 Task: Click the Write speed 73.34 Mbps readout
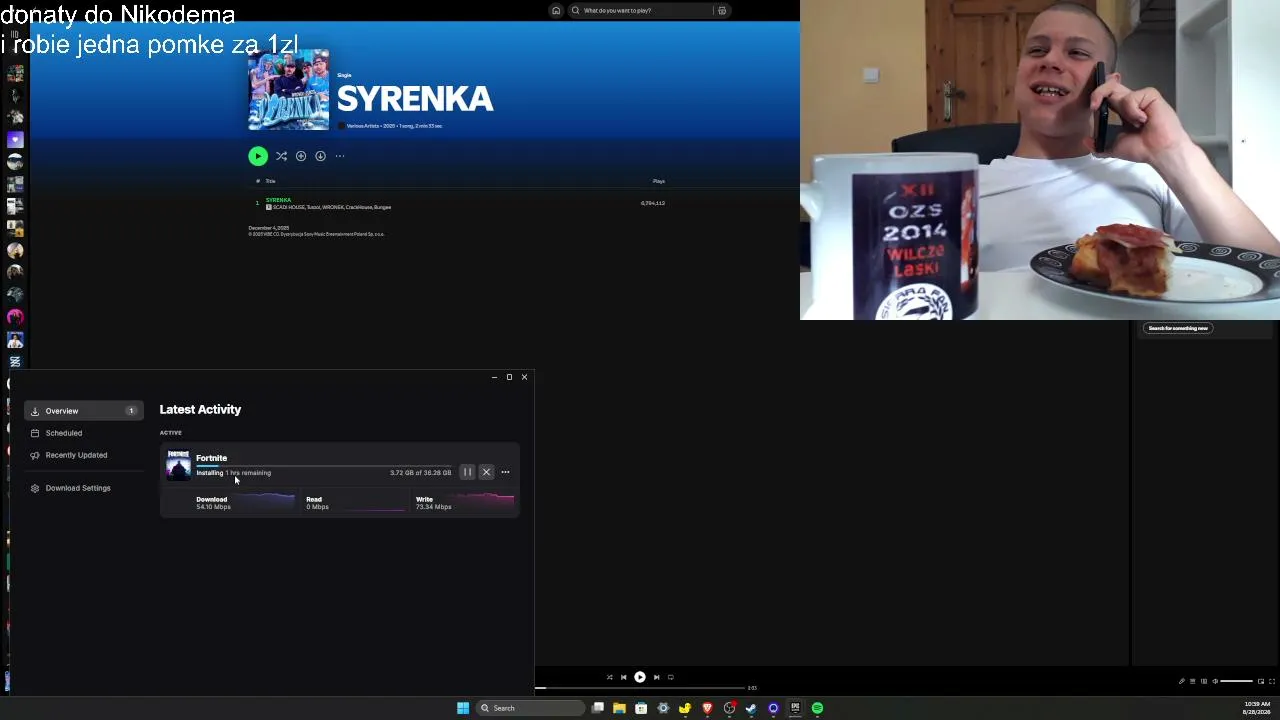point(433,503)
